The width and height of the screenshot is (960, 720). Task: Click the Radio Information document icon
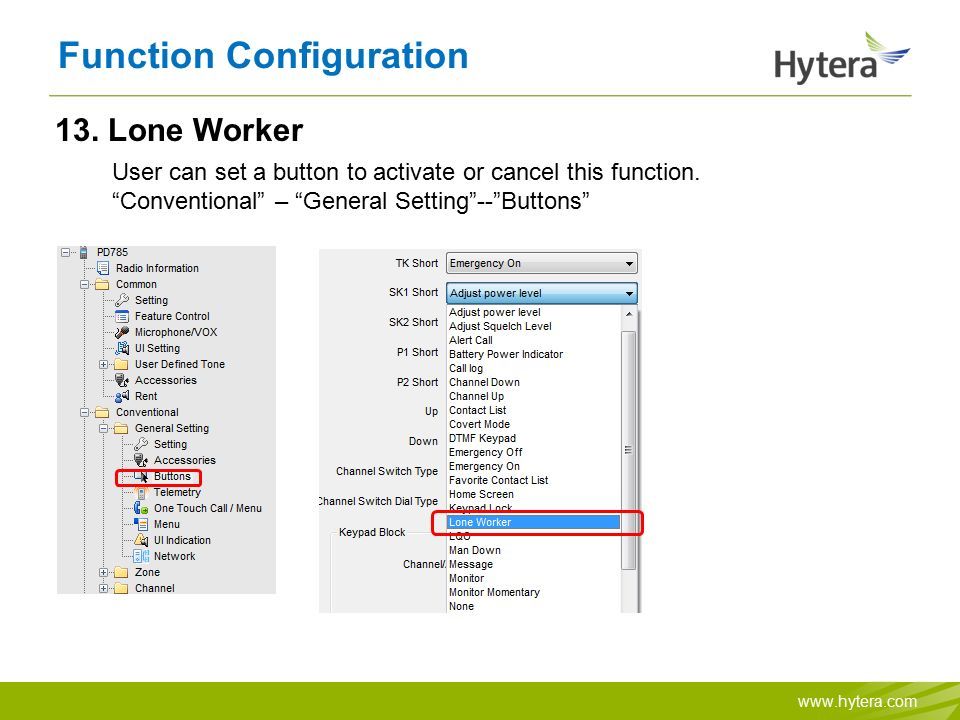[x=103, y=268]
